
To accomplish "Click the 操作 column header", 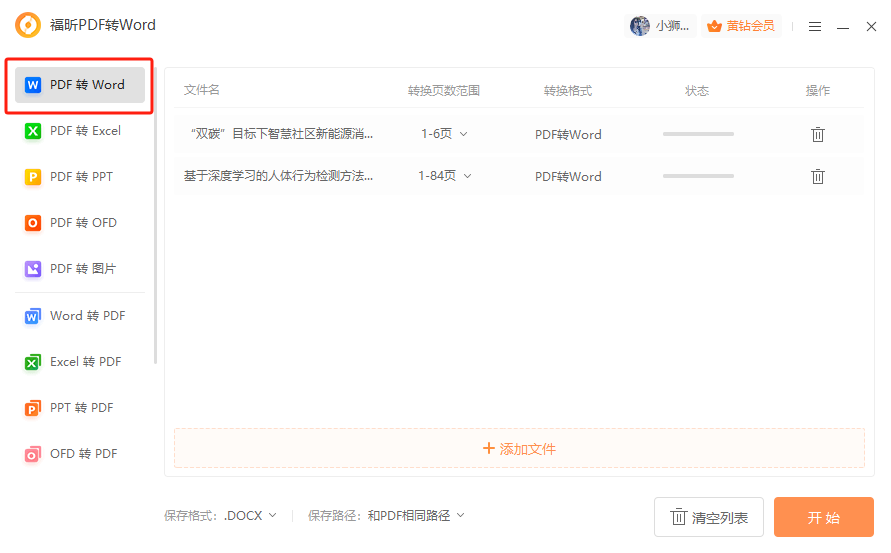I will (818, 91).
